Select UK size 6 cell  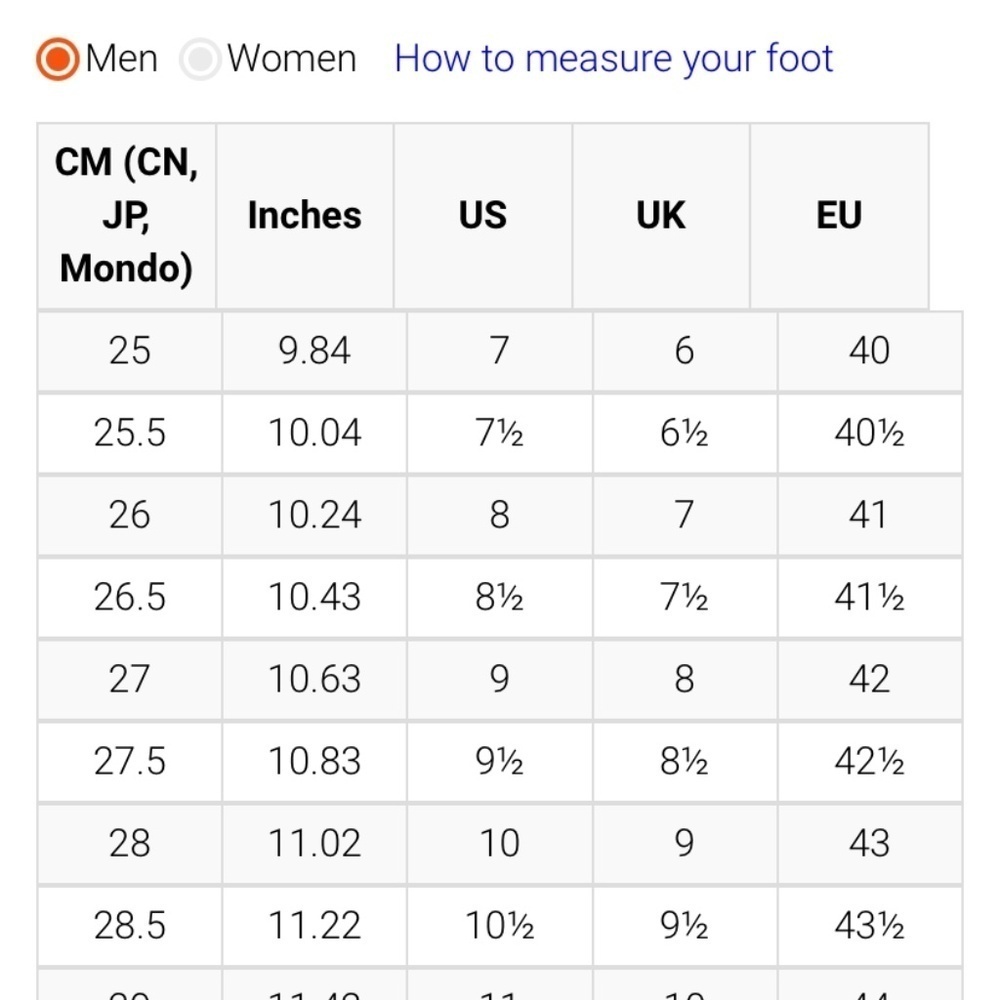(x=684, y=351)
